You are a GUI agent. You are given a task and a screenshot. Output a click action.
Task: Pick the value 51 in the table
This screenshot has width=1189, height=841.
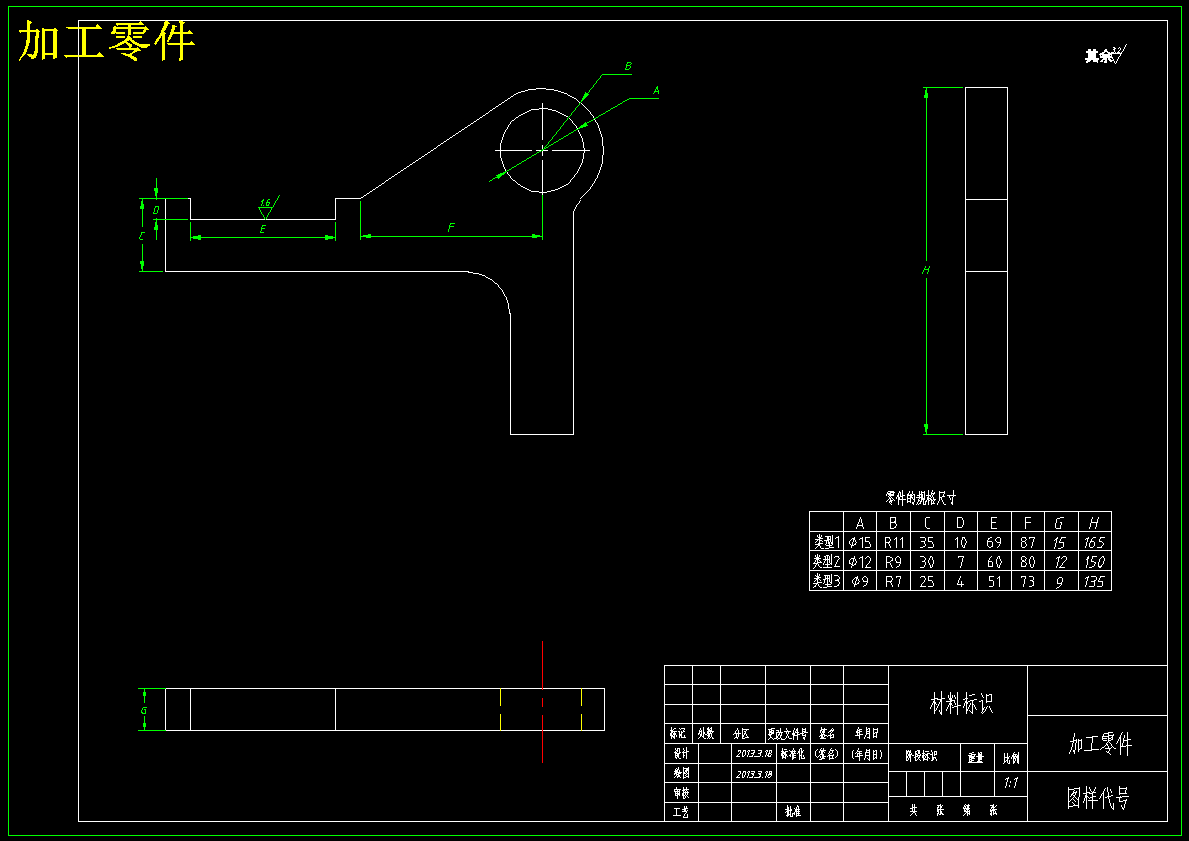[993, 582]
